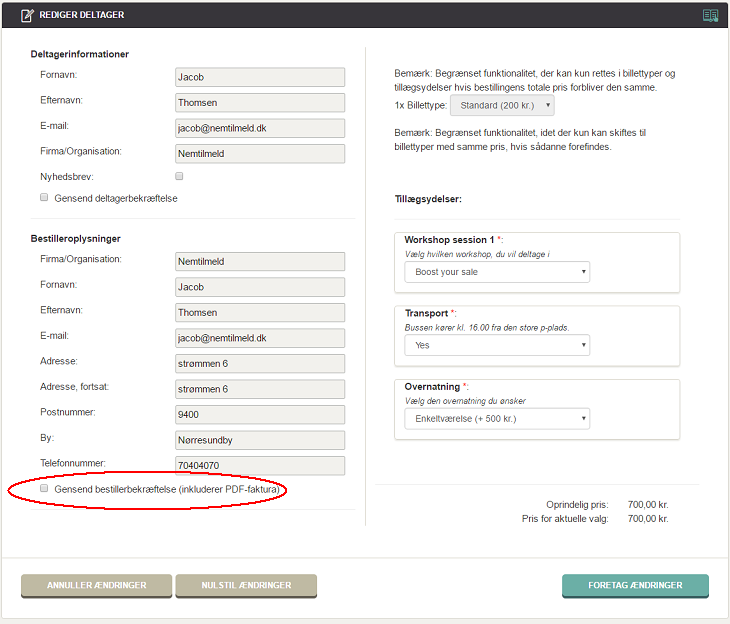Check Gensend bestillerbekræftelse with PDF-faktura
Screen dimensions: 730x624
click(x=44, y=488)
